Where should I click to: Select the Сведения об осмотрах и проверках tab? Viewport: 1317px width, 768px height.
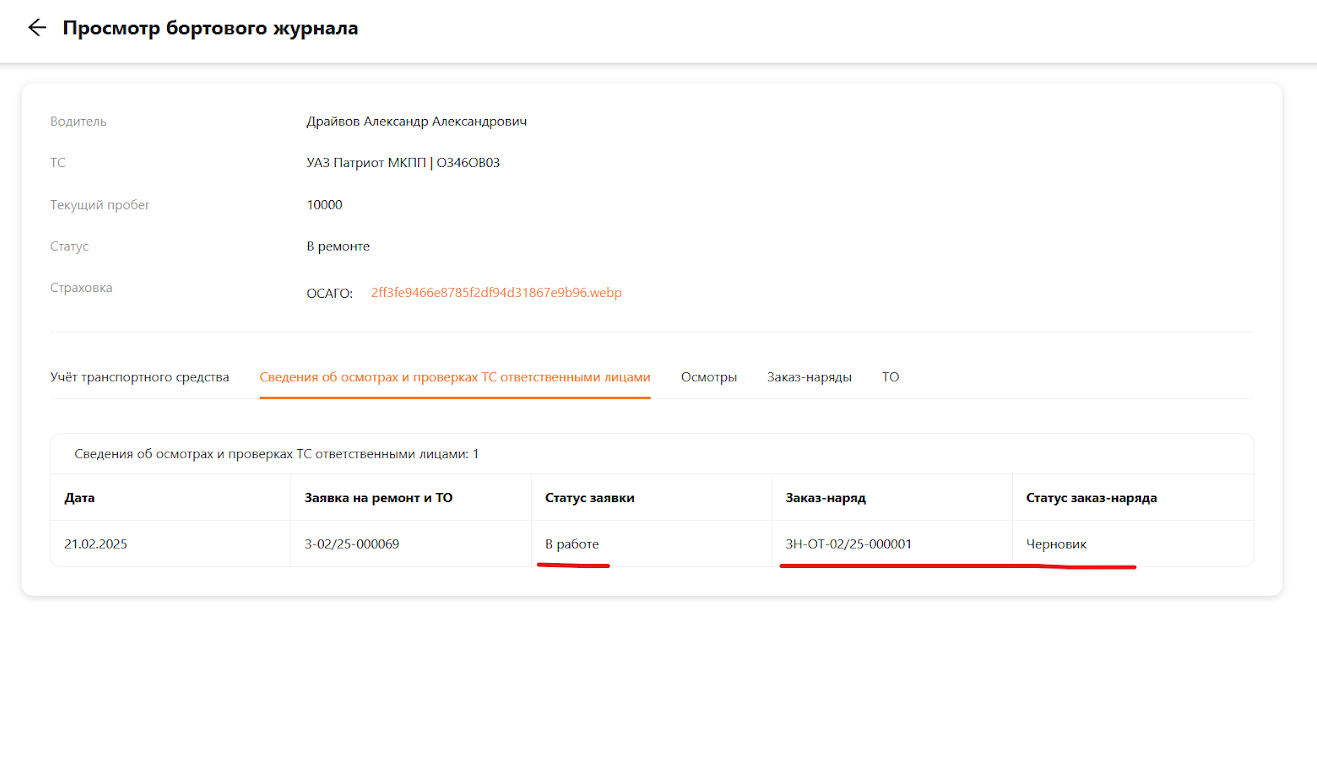tap(455, 377)
